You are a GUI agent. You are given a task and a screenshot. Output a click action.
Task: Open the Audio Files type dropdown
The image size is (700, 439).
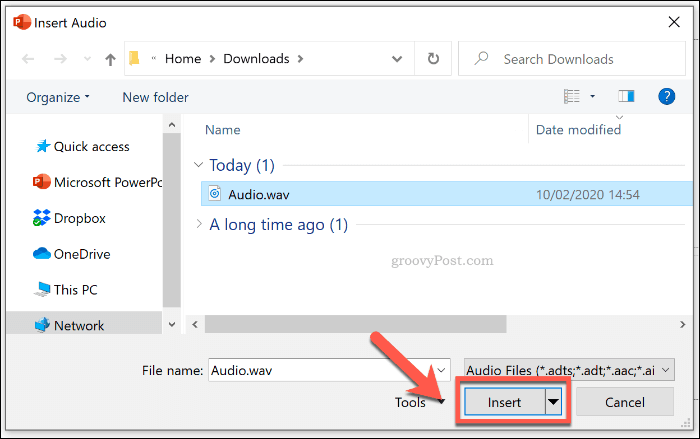coord(568,369)
